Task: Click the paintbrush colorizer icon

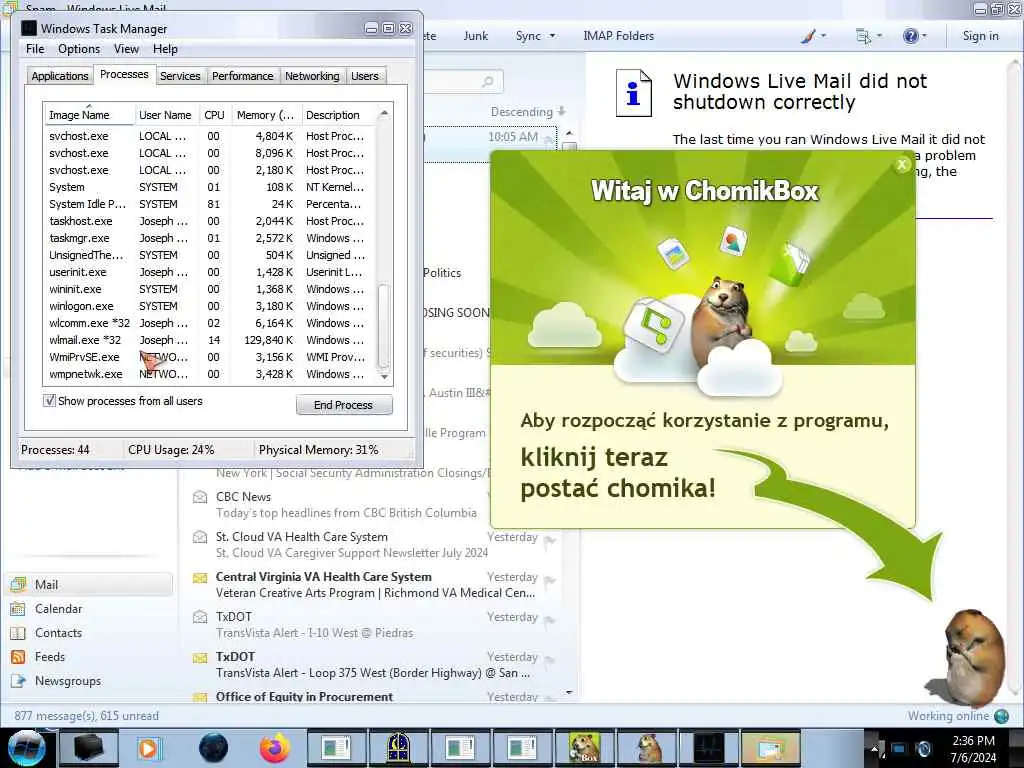Action: pos(808,36)
